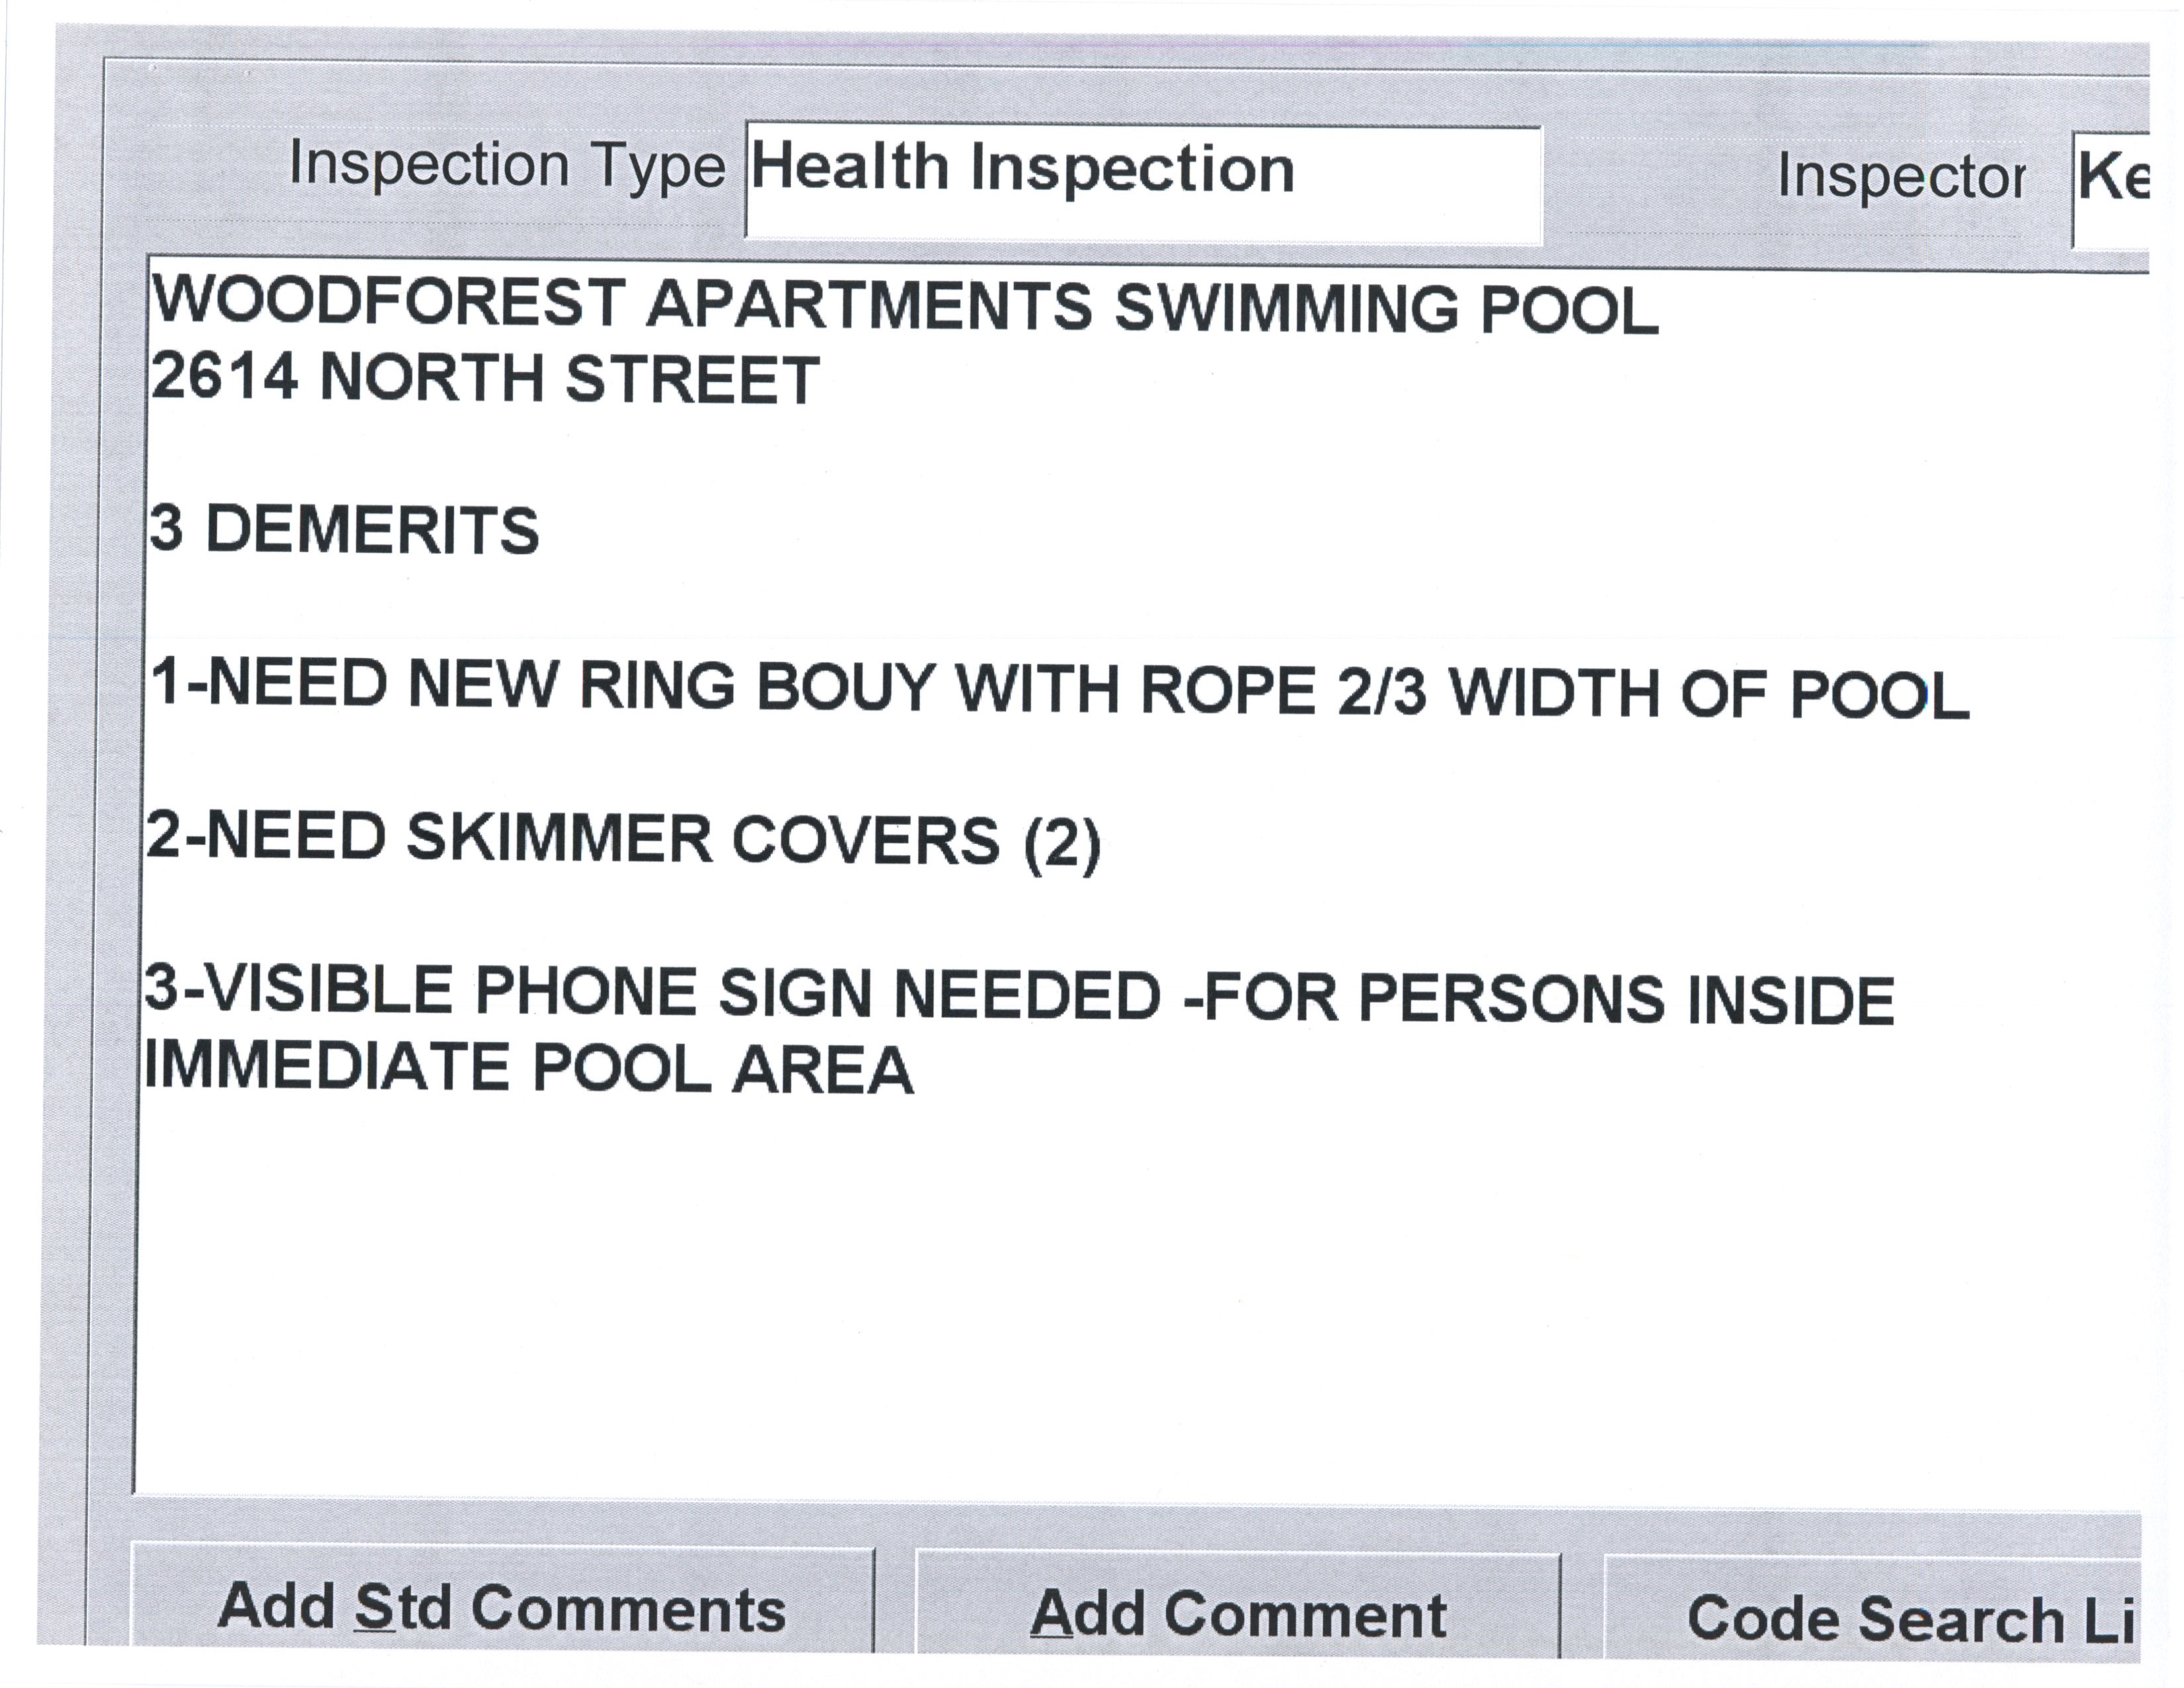Screen dimensions: 2184x1688
Task: Click the WOODFOREST APARTMENTS SWIMMING POOL line
Action: 903,305
